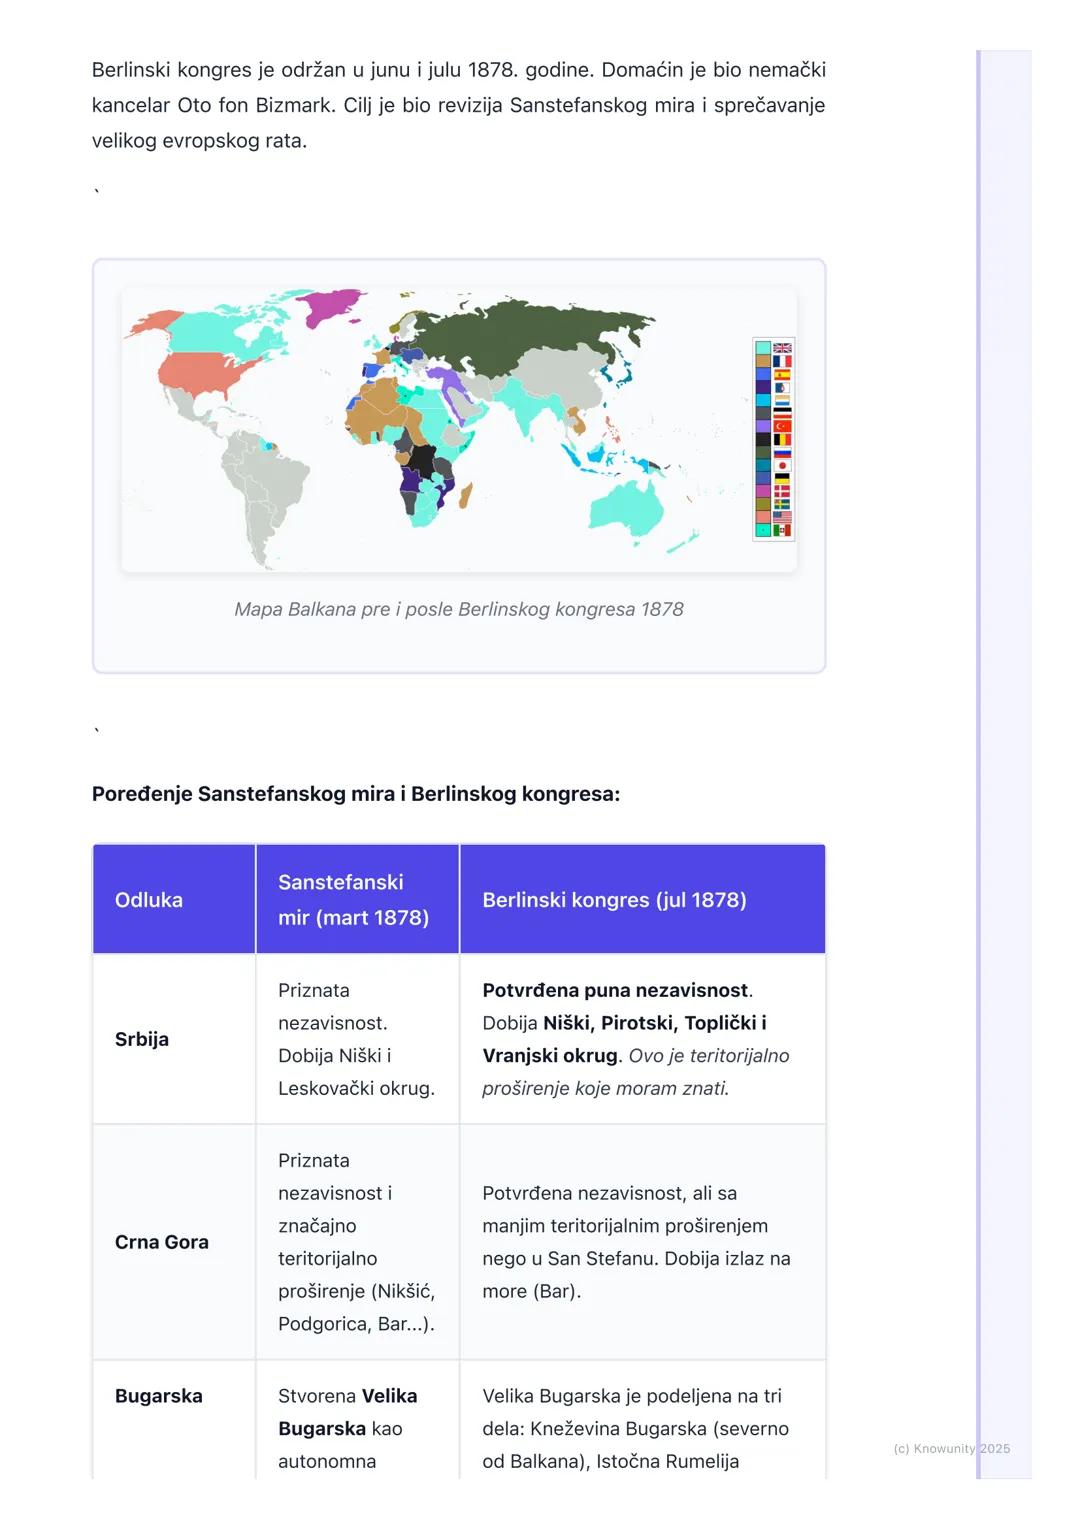Click the light turquoise swatch beside UK flag
The height and width of the screenshot is (1528, 1080).
click(763, 348)
